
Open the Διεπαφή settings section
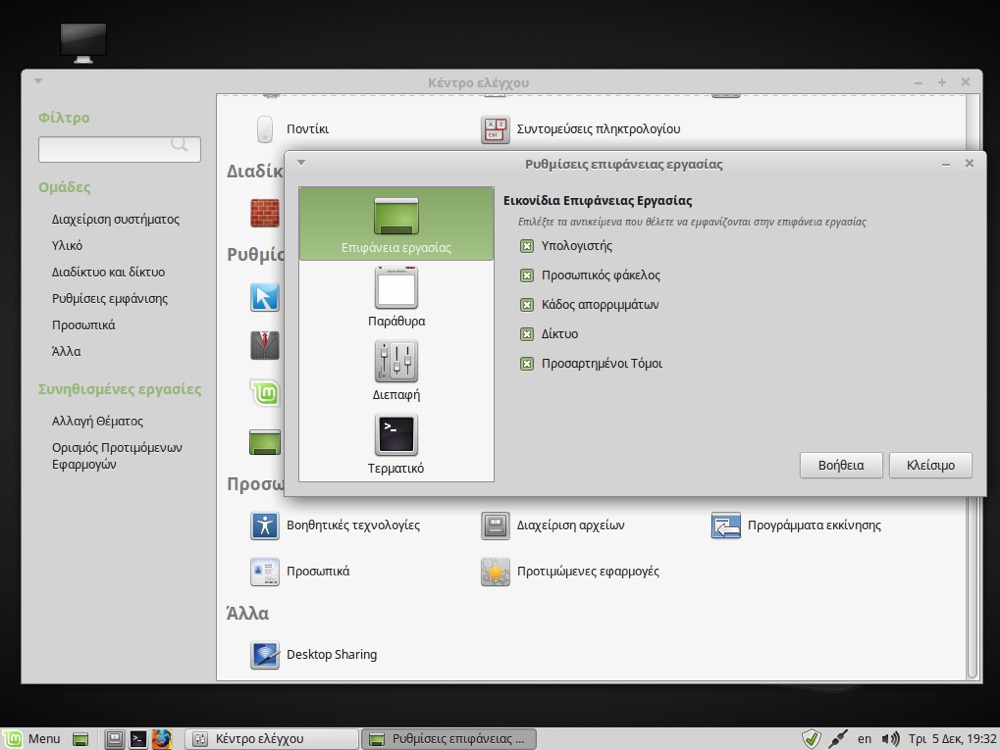[x=396, y=362]
